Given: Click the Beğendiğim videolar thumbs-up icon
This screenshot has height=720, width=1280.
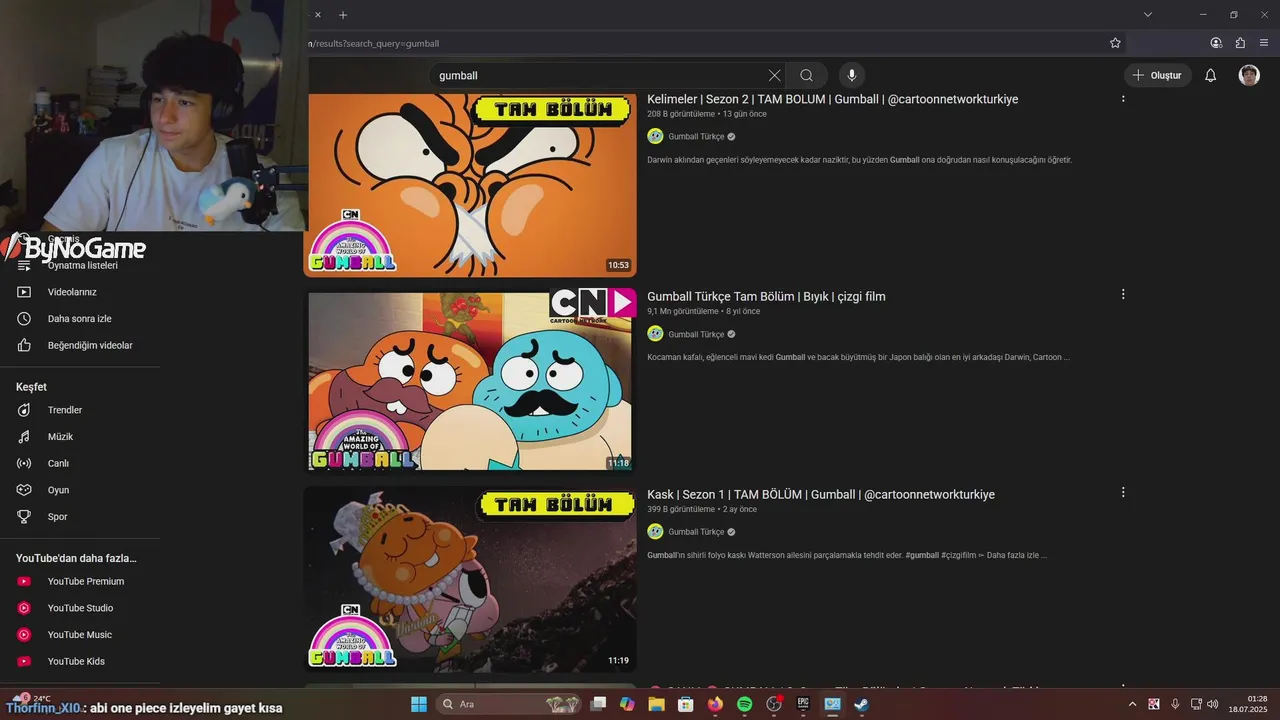Looking at the screenshot, I should 24,345.
